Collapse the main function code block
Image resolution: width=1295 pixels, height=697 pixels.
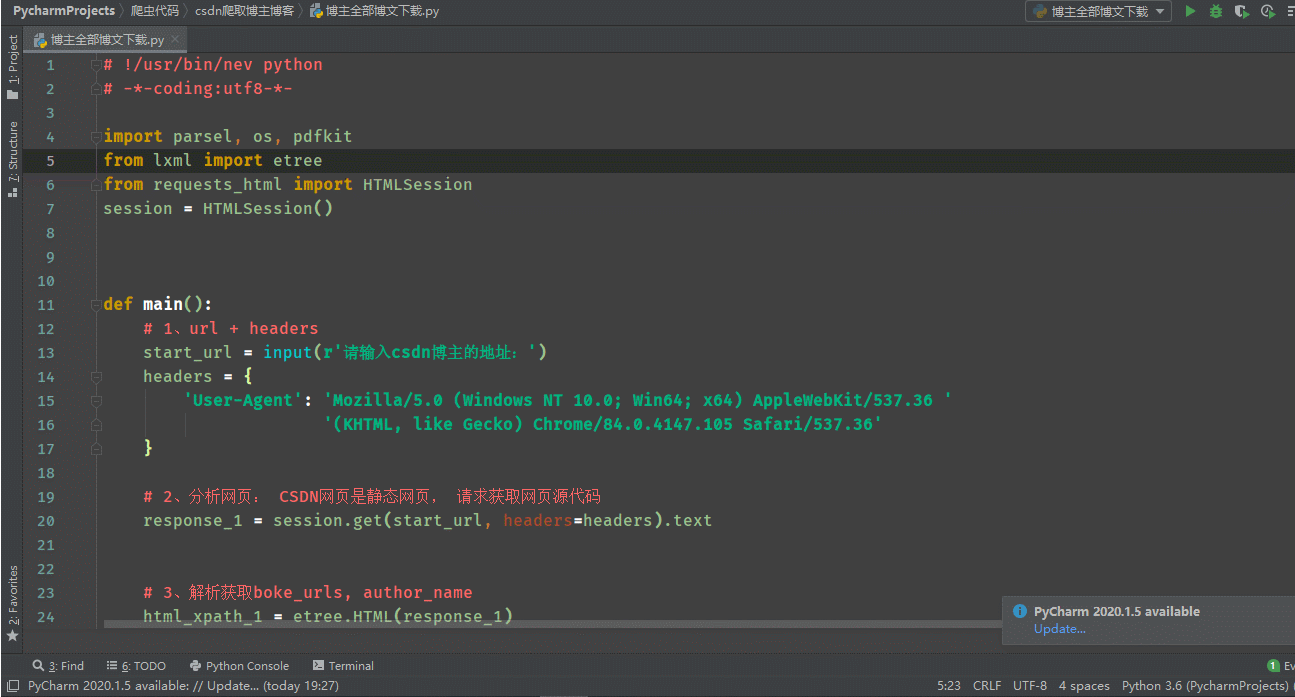click(x=96, y=303)
